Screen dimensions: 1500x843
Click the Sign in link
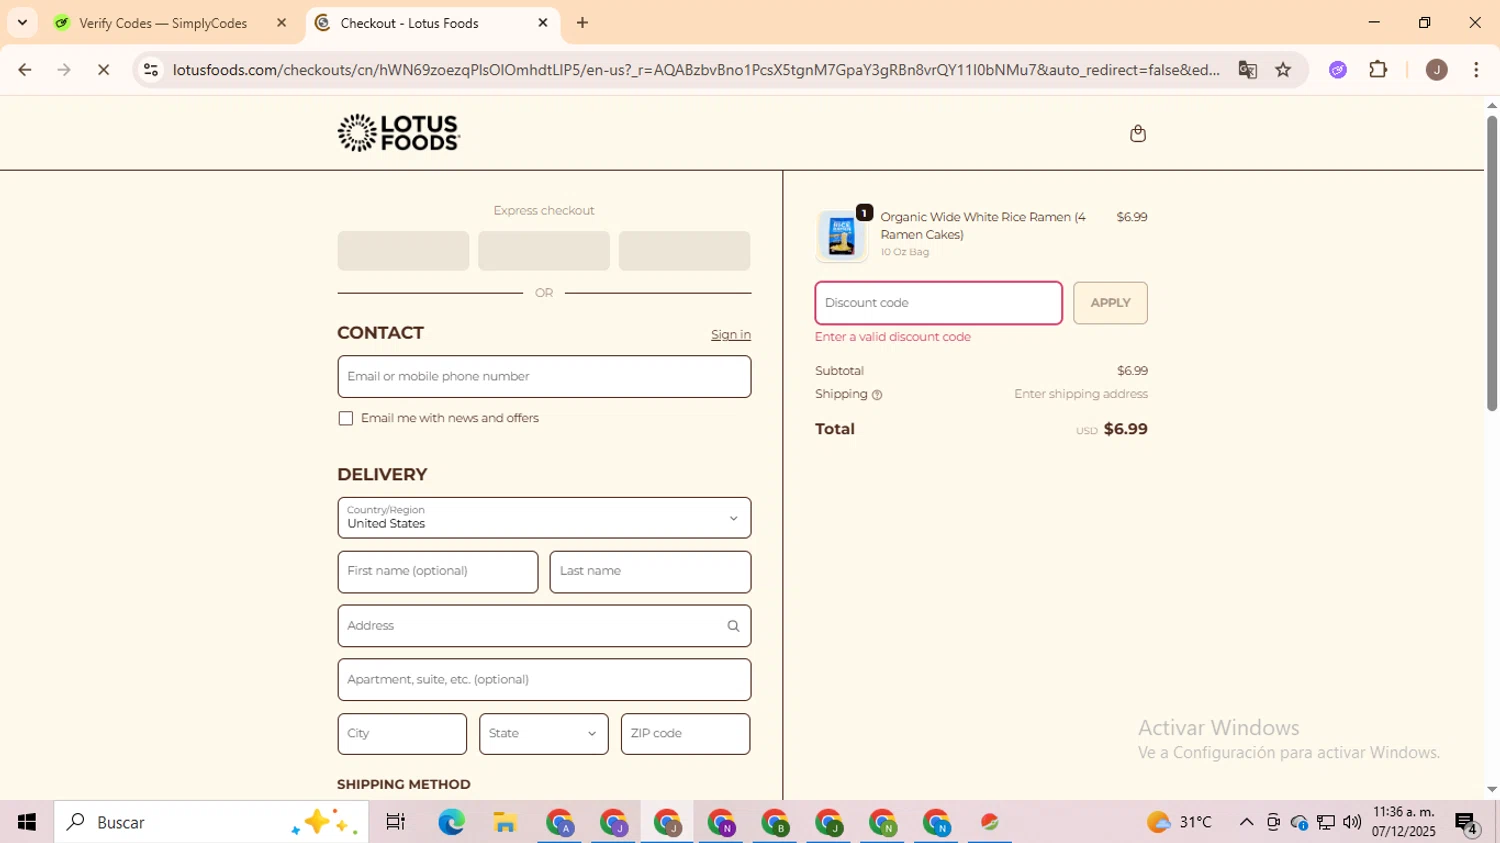point(731,335)
